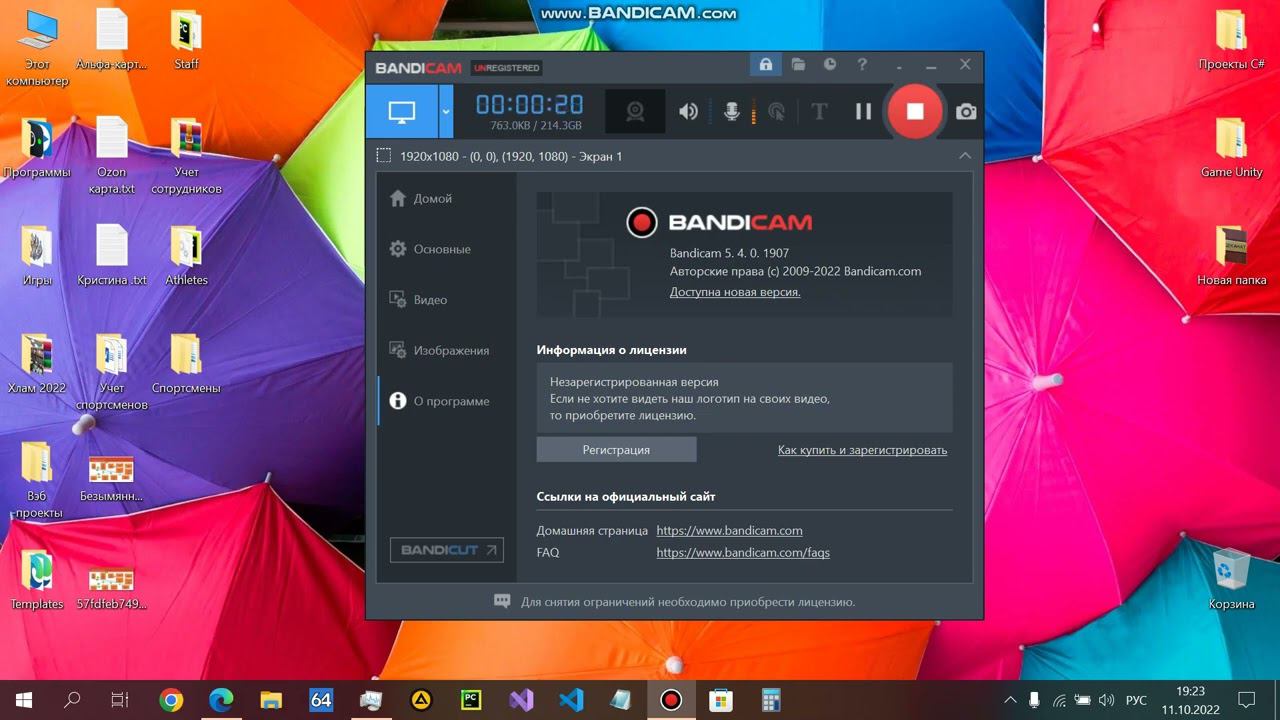1280x720 pixels.
Task: Take a screenshot with camera icon
Action: [966, 111]
